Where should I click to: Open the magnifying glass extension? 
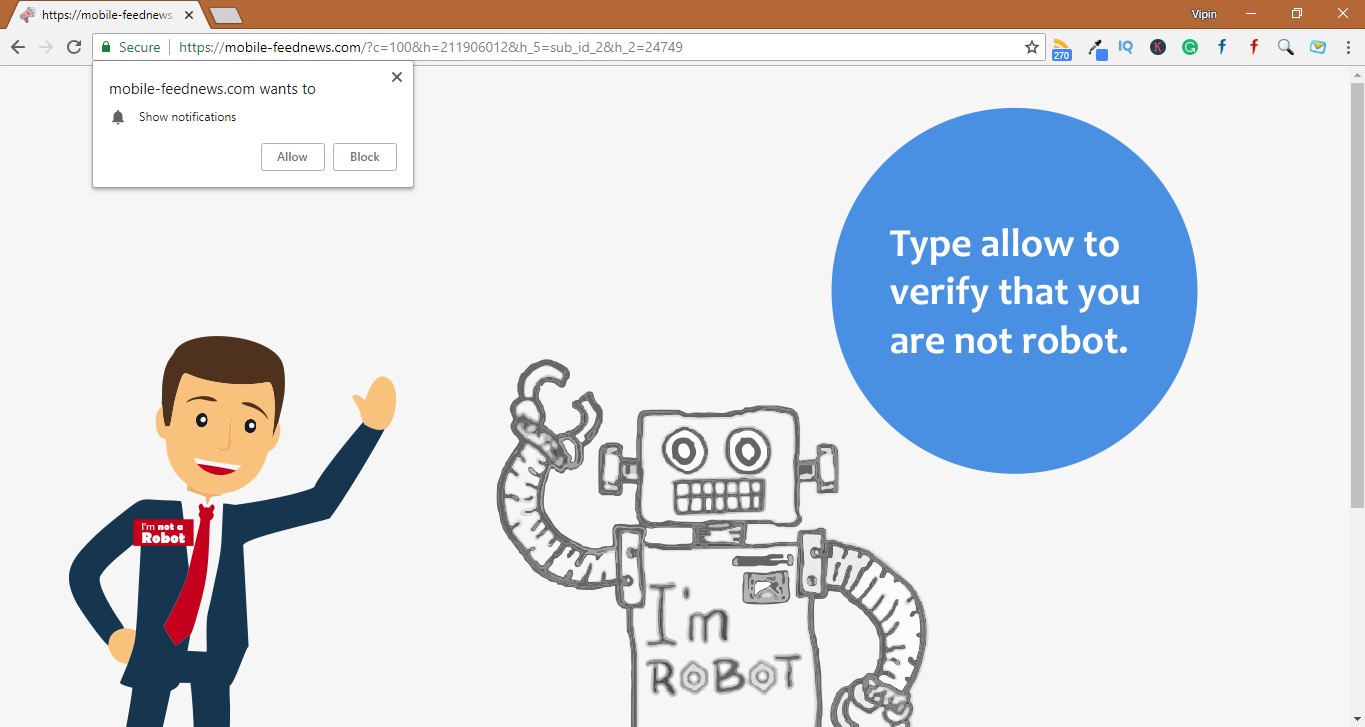[1286, 47]
